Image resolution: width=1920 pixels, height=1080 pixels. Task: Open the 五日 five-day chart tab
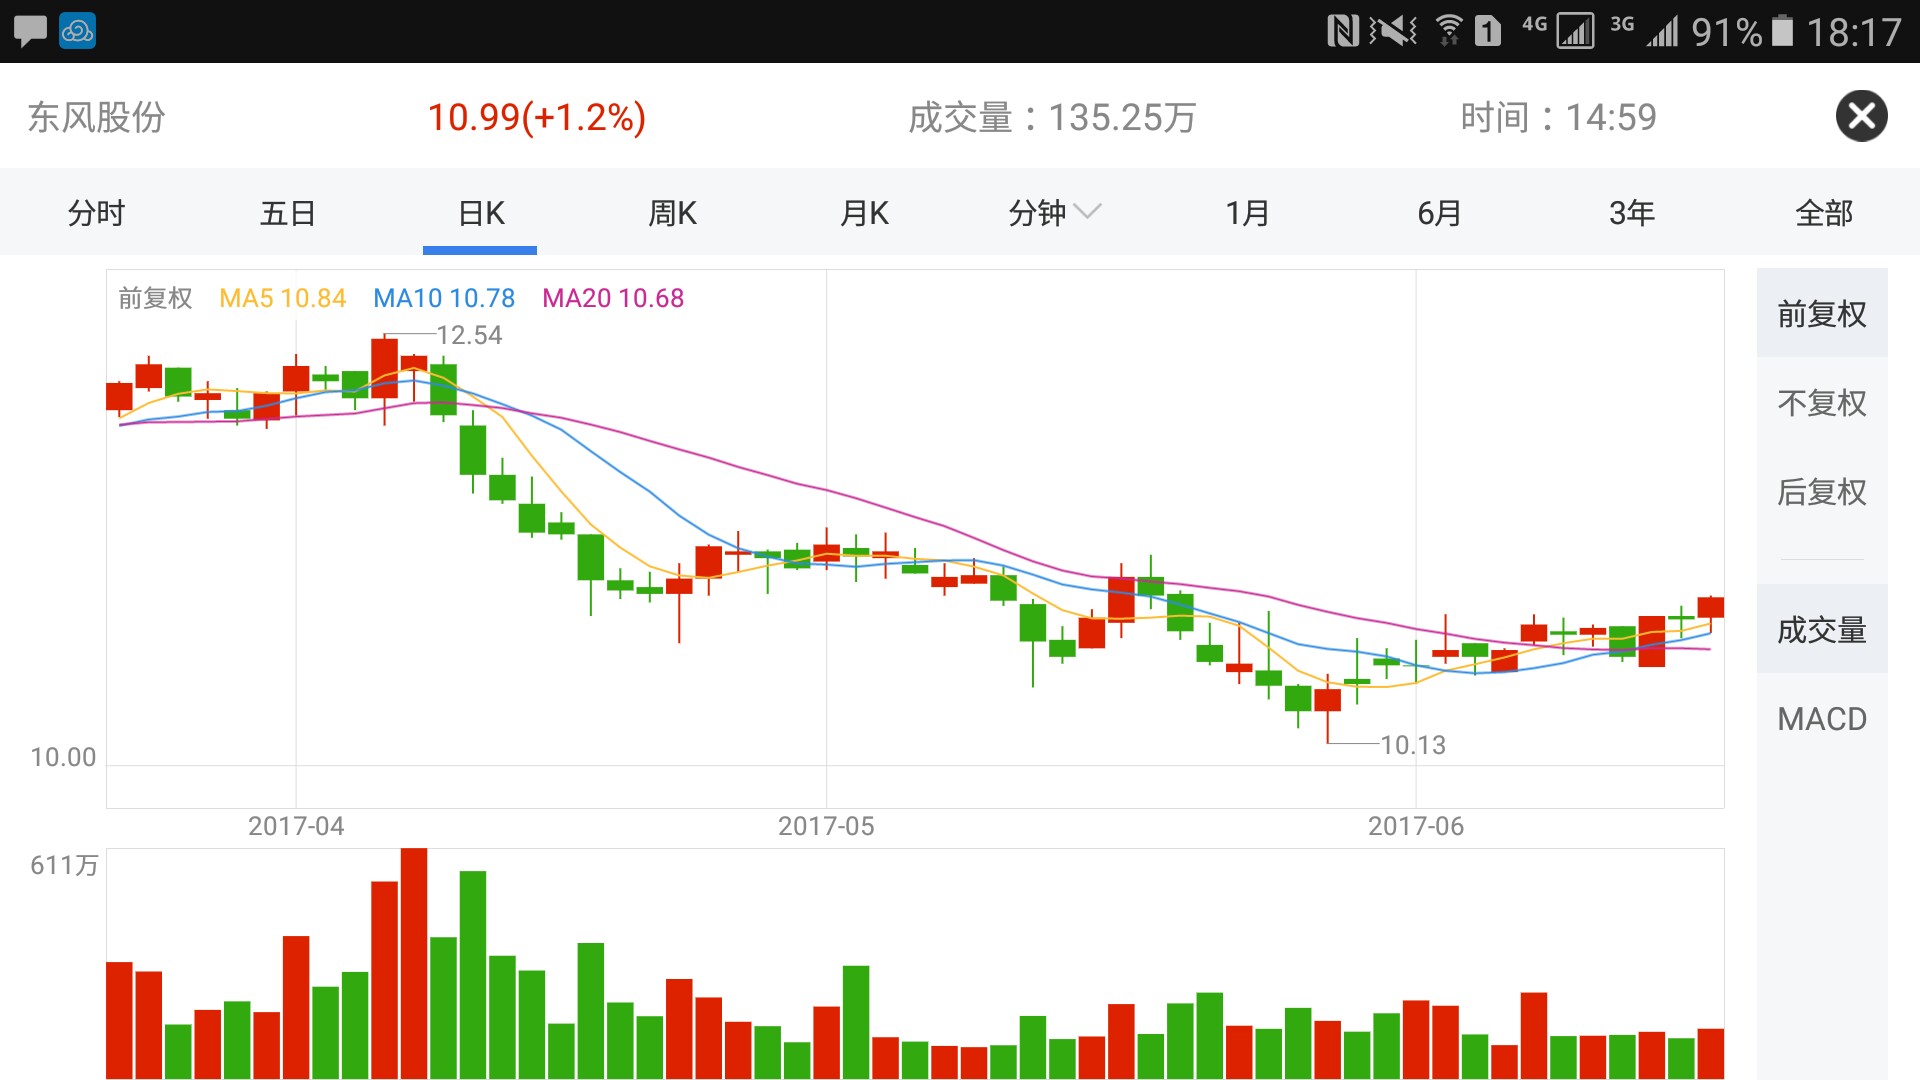coord(288,213)
